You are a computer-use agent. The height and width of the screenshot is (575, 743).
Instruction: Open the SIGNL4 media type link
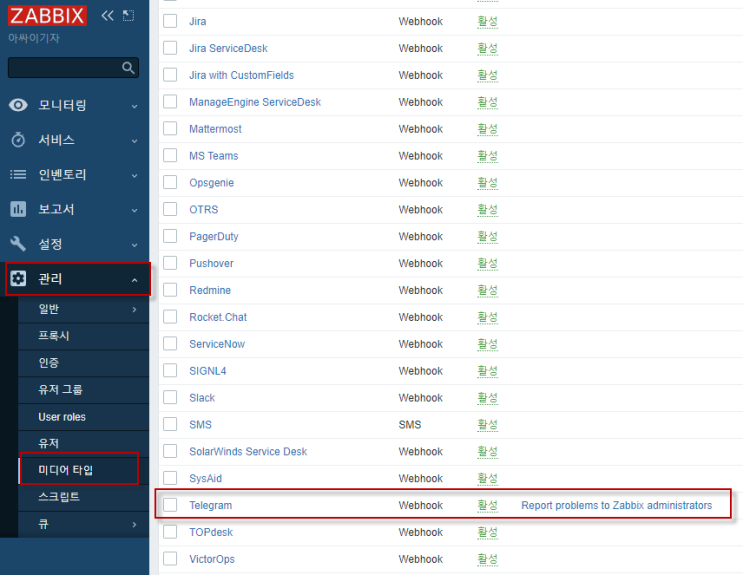coord(208,371)
